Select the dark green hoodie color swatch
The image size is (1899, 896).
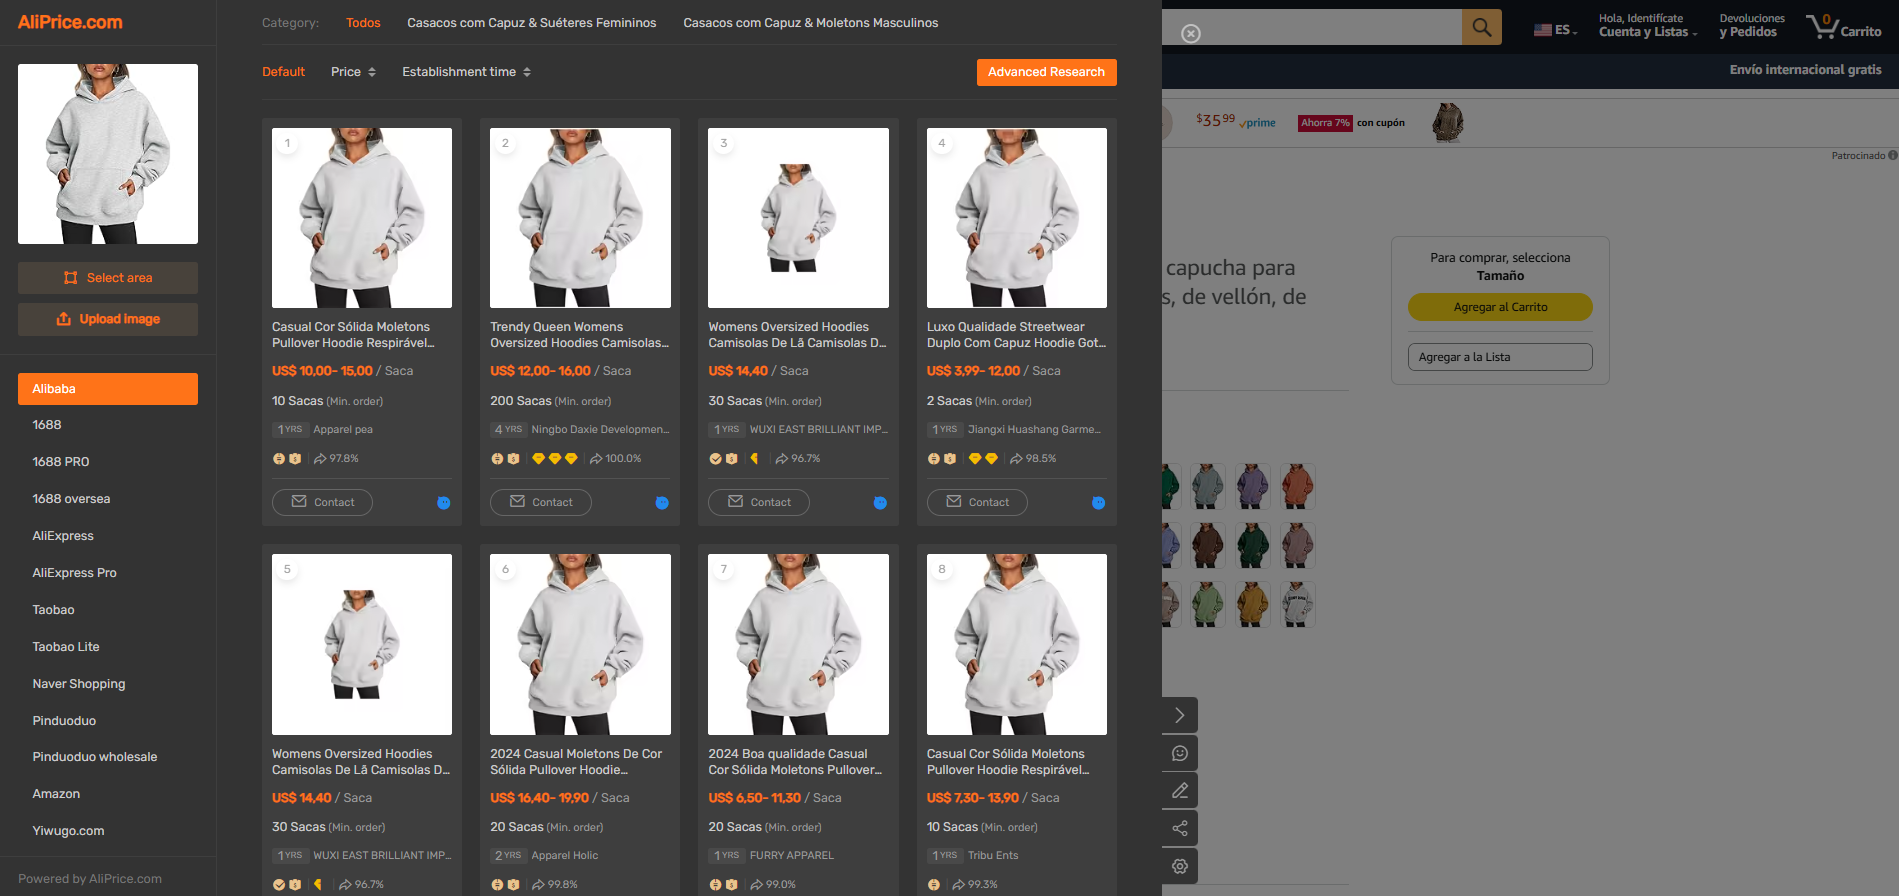1252,546
